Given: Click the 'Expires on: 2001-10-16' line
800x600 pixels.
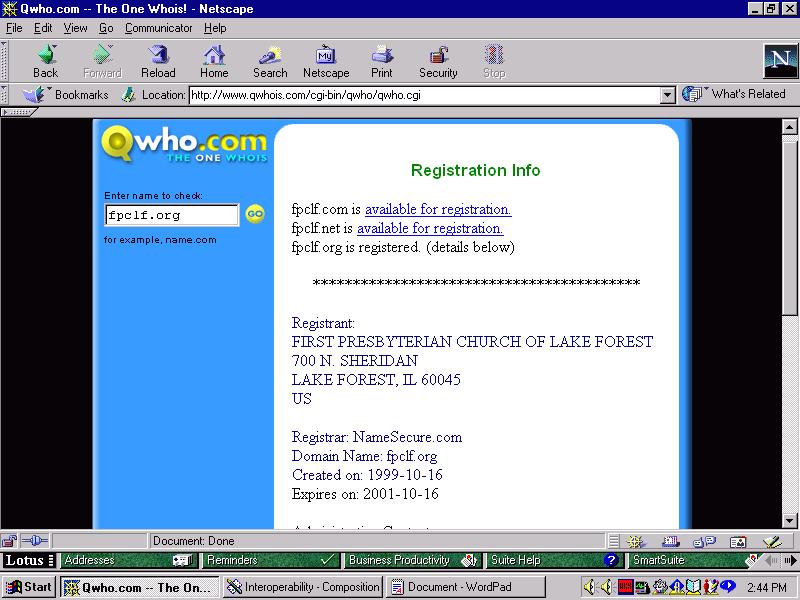Looking at the screenshot, I should pos(365,493).
